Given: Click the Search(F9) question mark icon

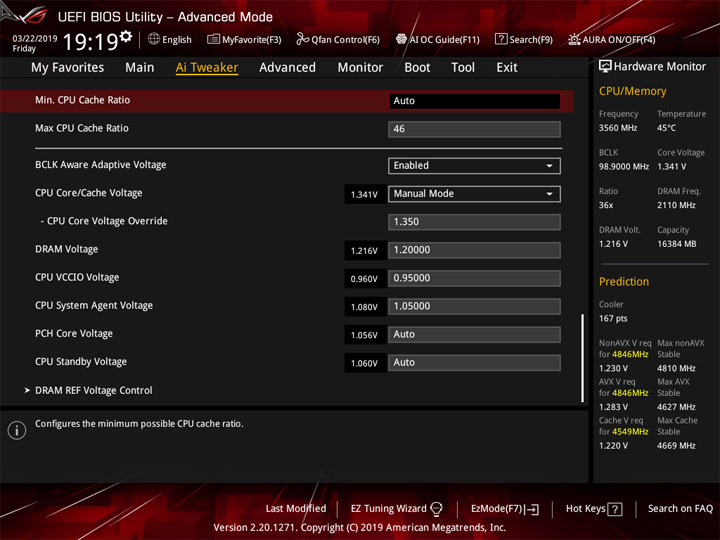Looking at the screenshot, I should pos(501,39).
